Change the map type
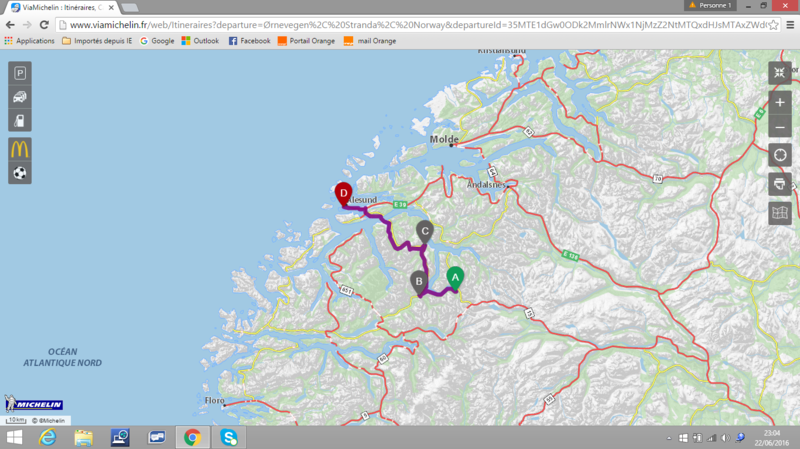The height and width of the screenshot is (449, 800). (x=780, y=213)
